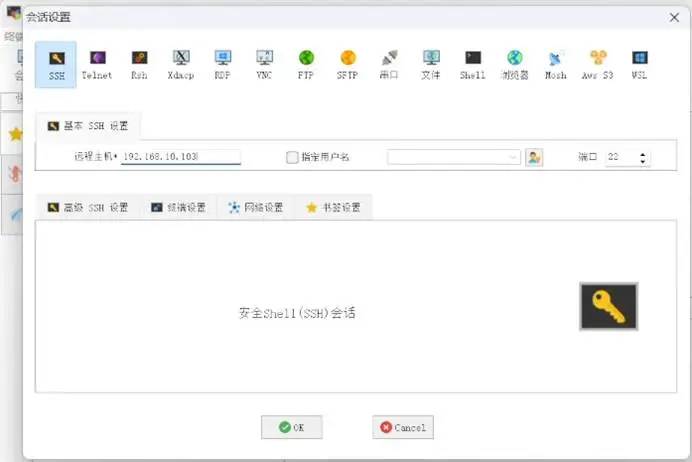This screenshot has width=692, height=462.
Task: Expand the username dropdown list
Action: click(x=514, y=158)
